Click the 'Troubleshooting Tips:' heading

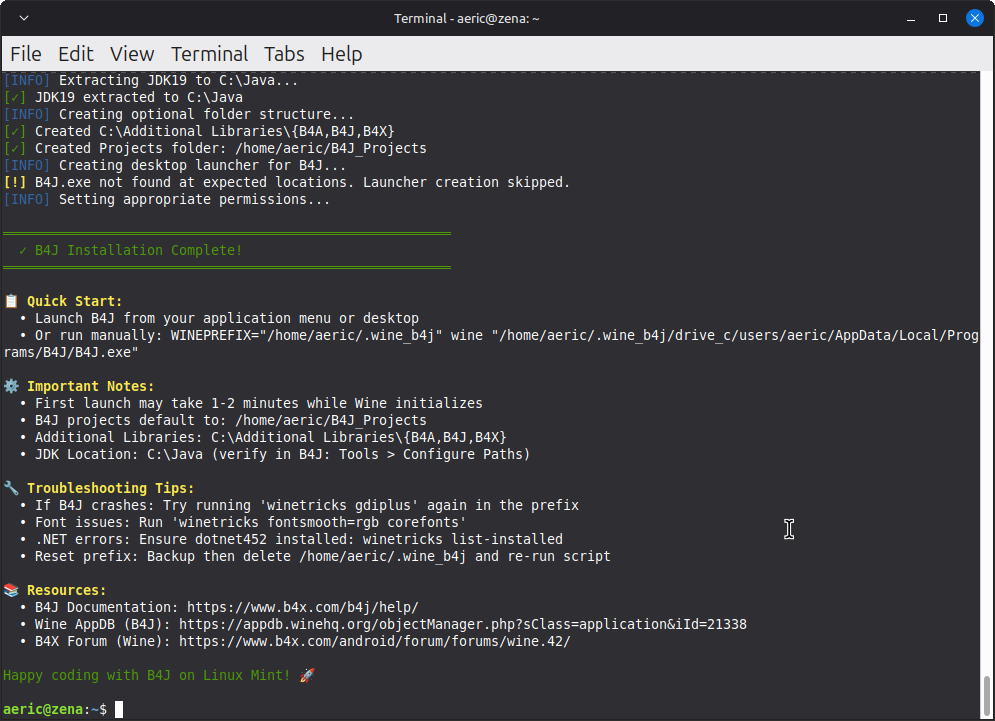coord(110,488)
